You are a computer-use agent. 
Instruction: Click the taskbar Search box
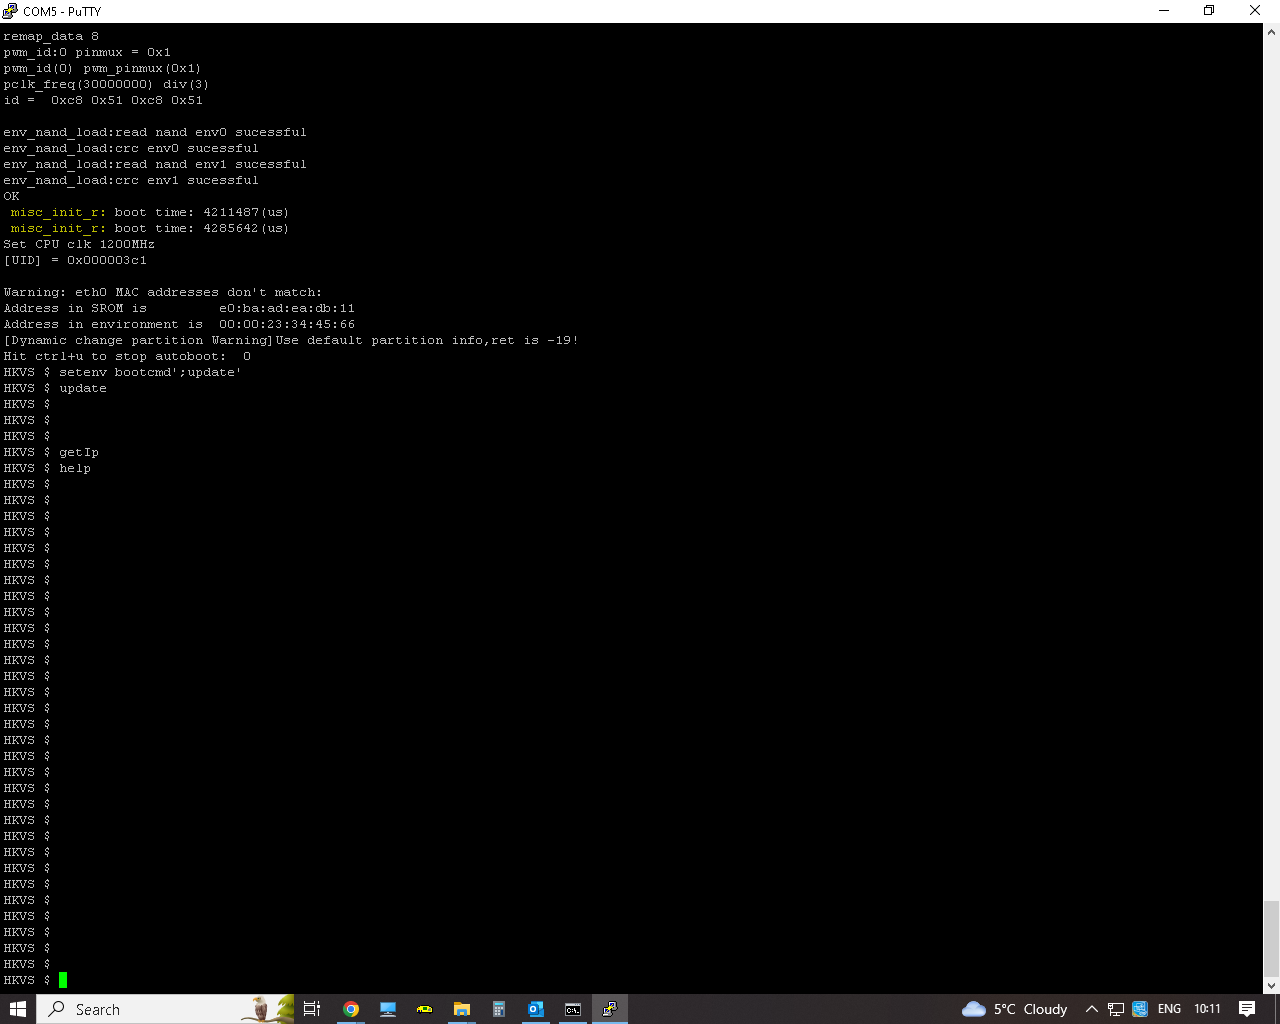[150, 1009]
